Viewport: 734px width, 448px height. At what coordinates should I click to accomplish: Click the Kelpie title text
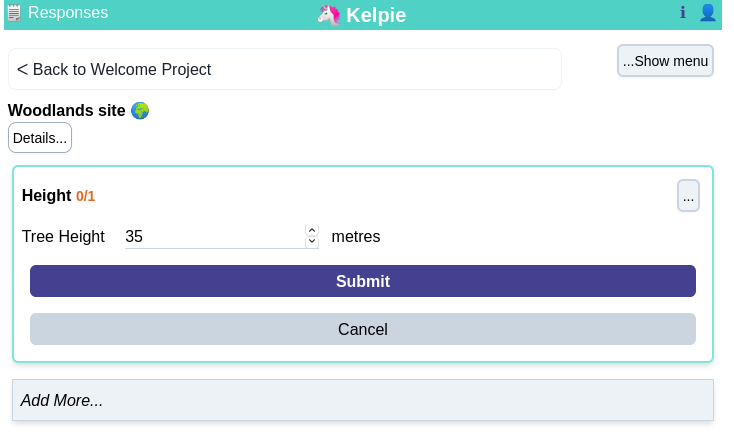click(376, 15)
